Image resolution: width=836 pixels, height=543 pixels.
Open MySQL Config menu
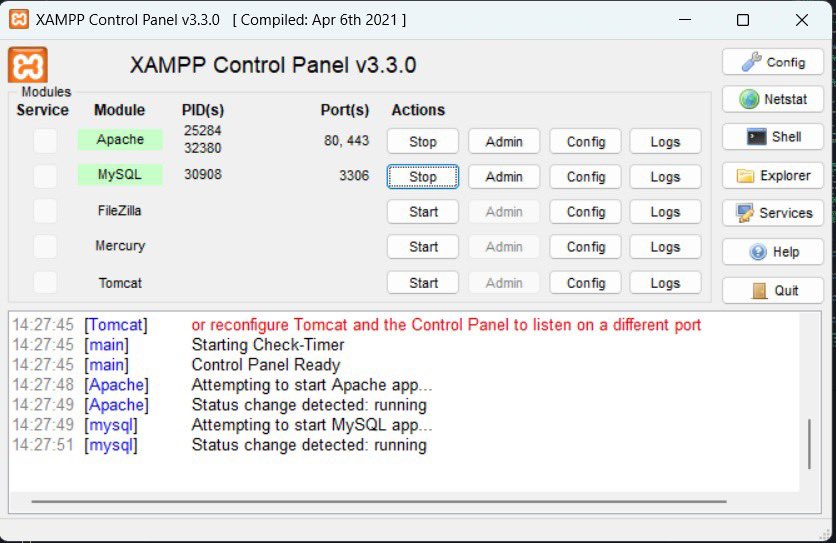pos(585,177)
